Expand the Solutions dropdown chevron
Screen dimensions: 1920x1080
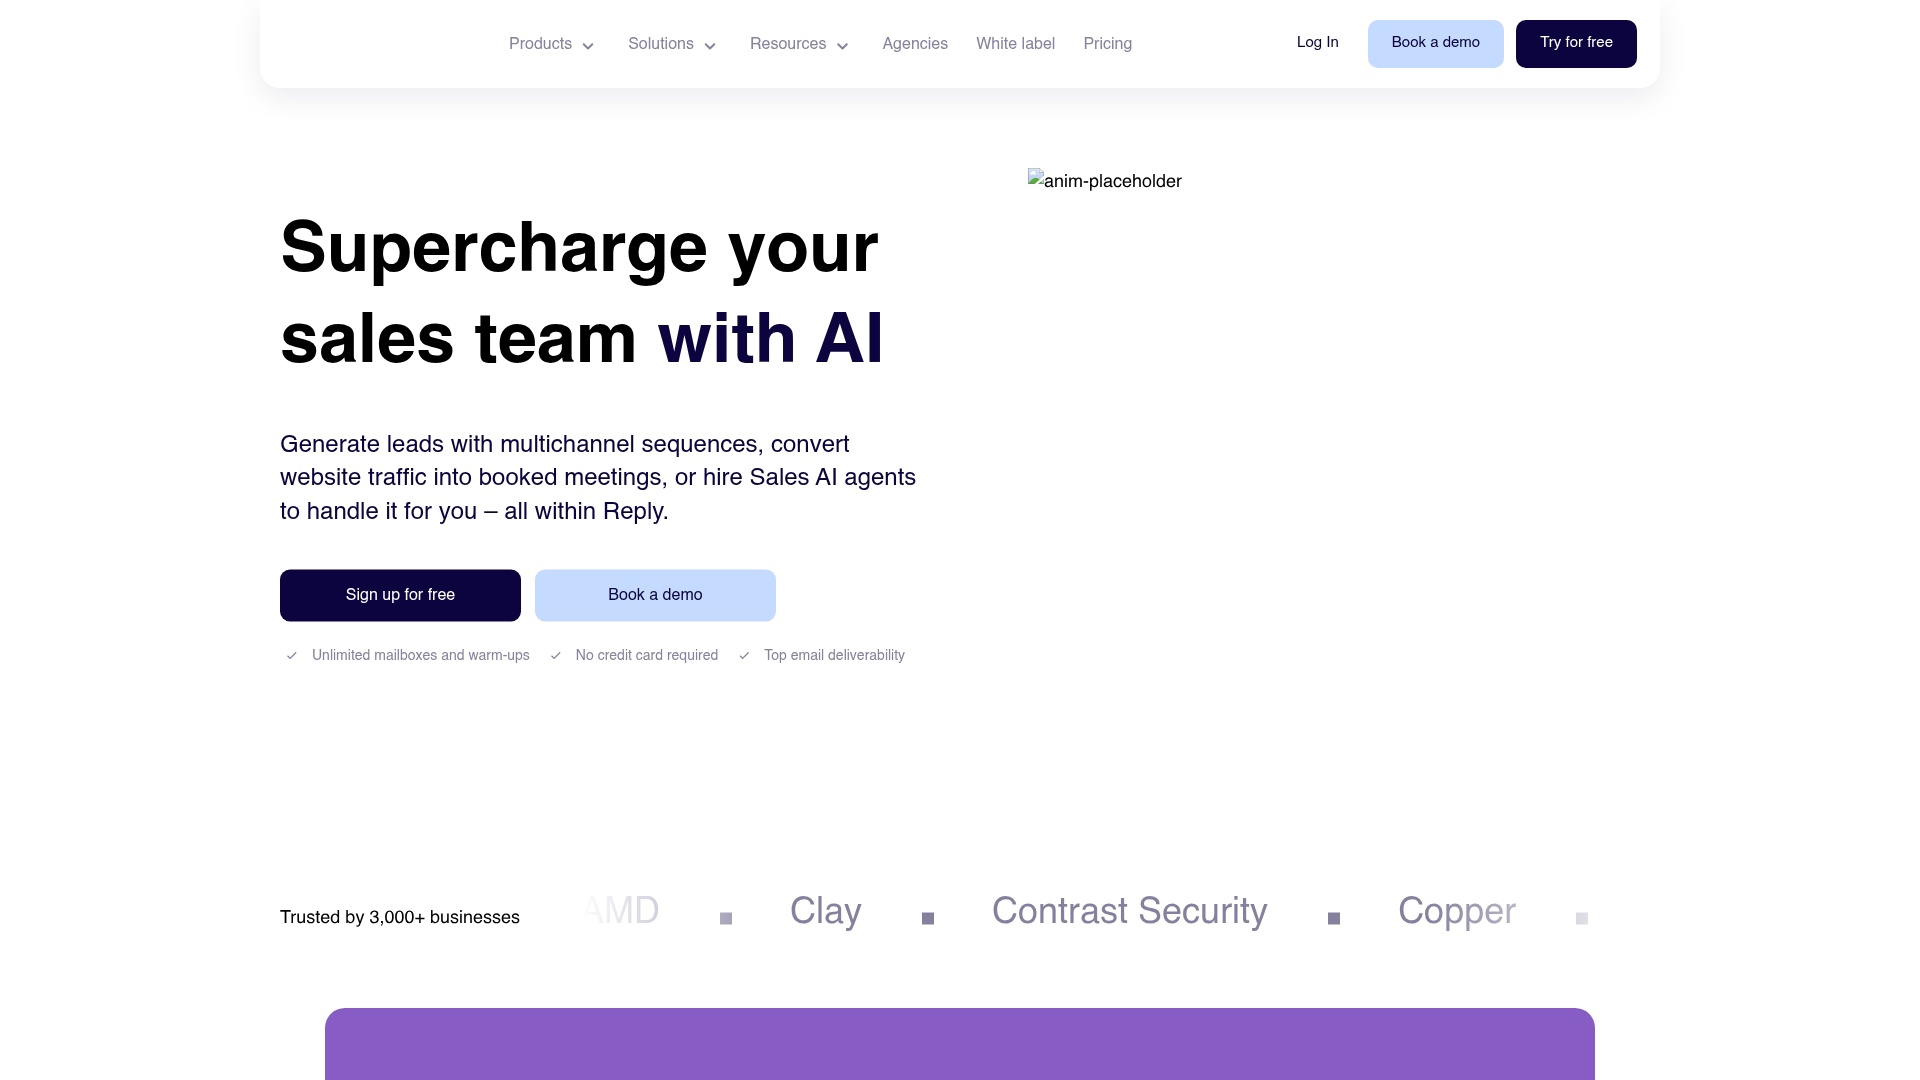click(x=710, y=46)
